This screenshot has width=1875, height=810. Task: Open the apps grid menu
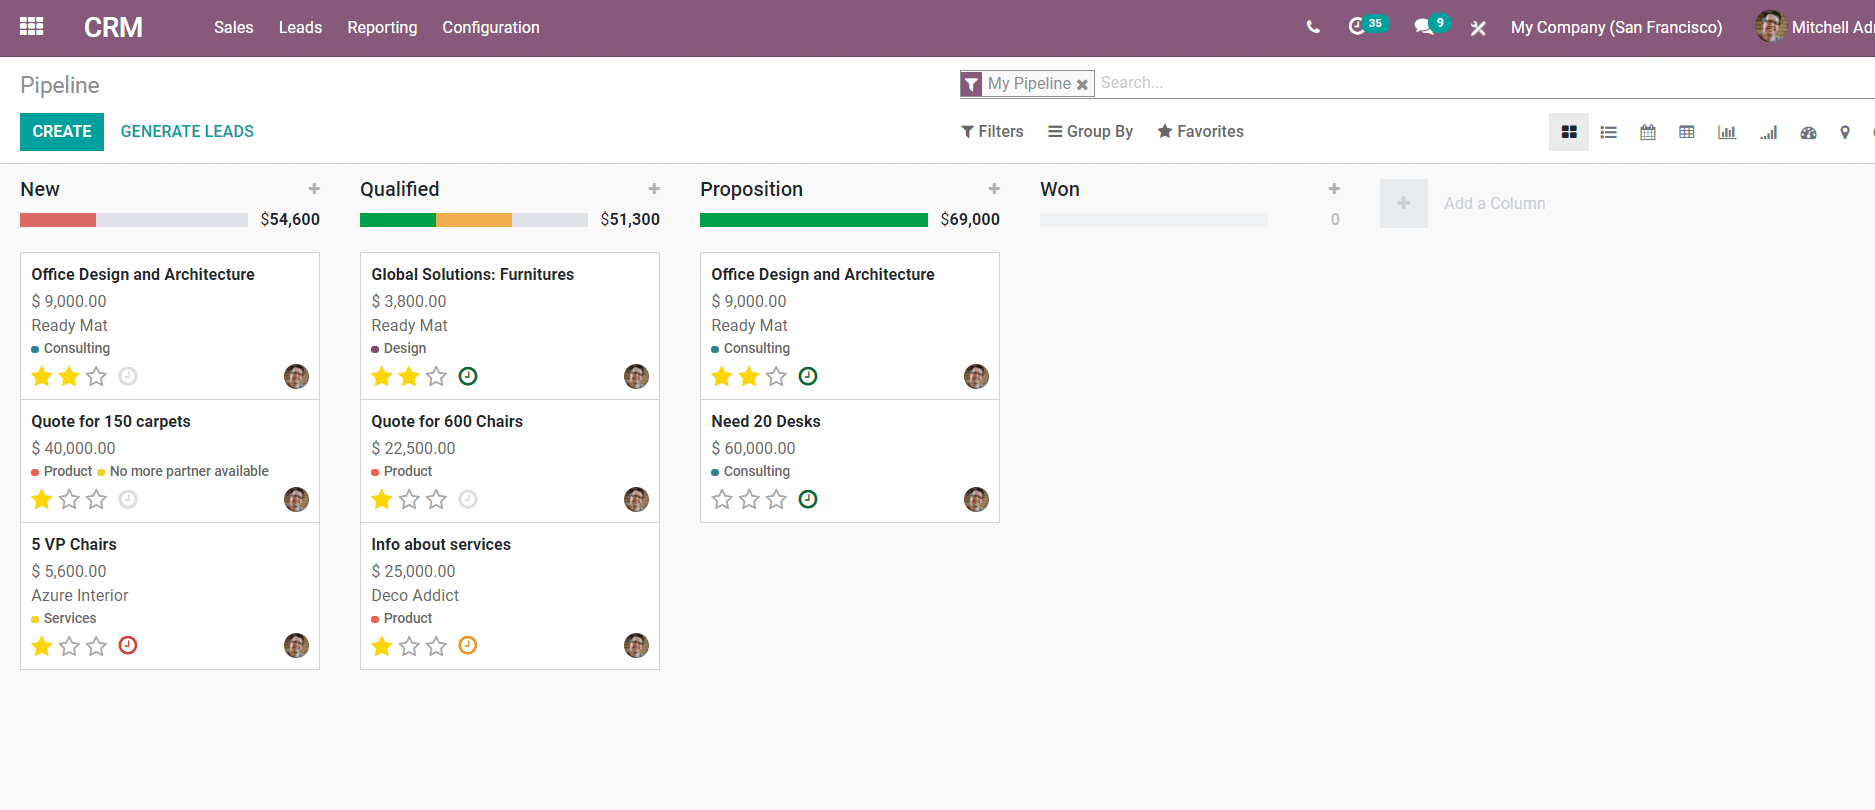32,27
